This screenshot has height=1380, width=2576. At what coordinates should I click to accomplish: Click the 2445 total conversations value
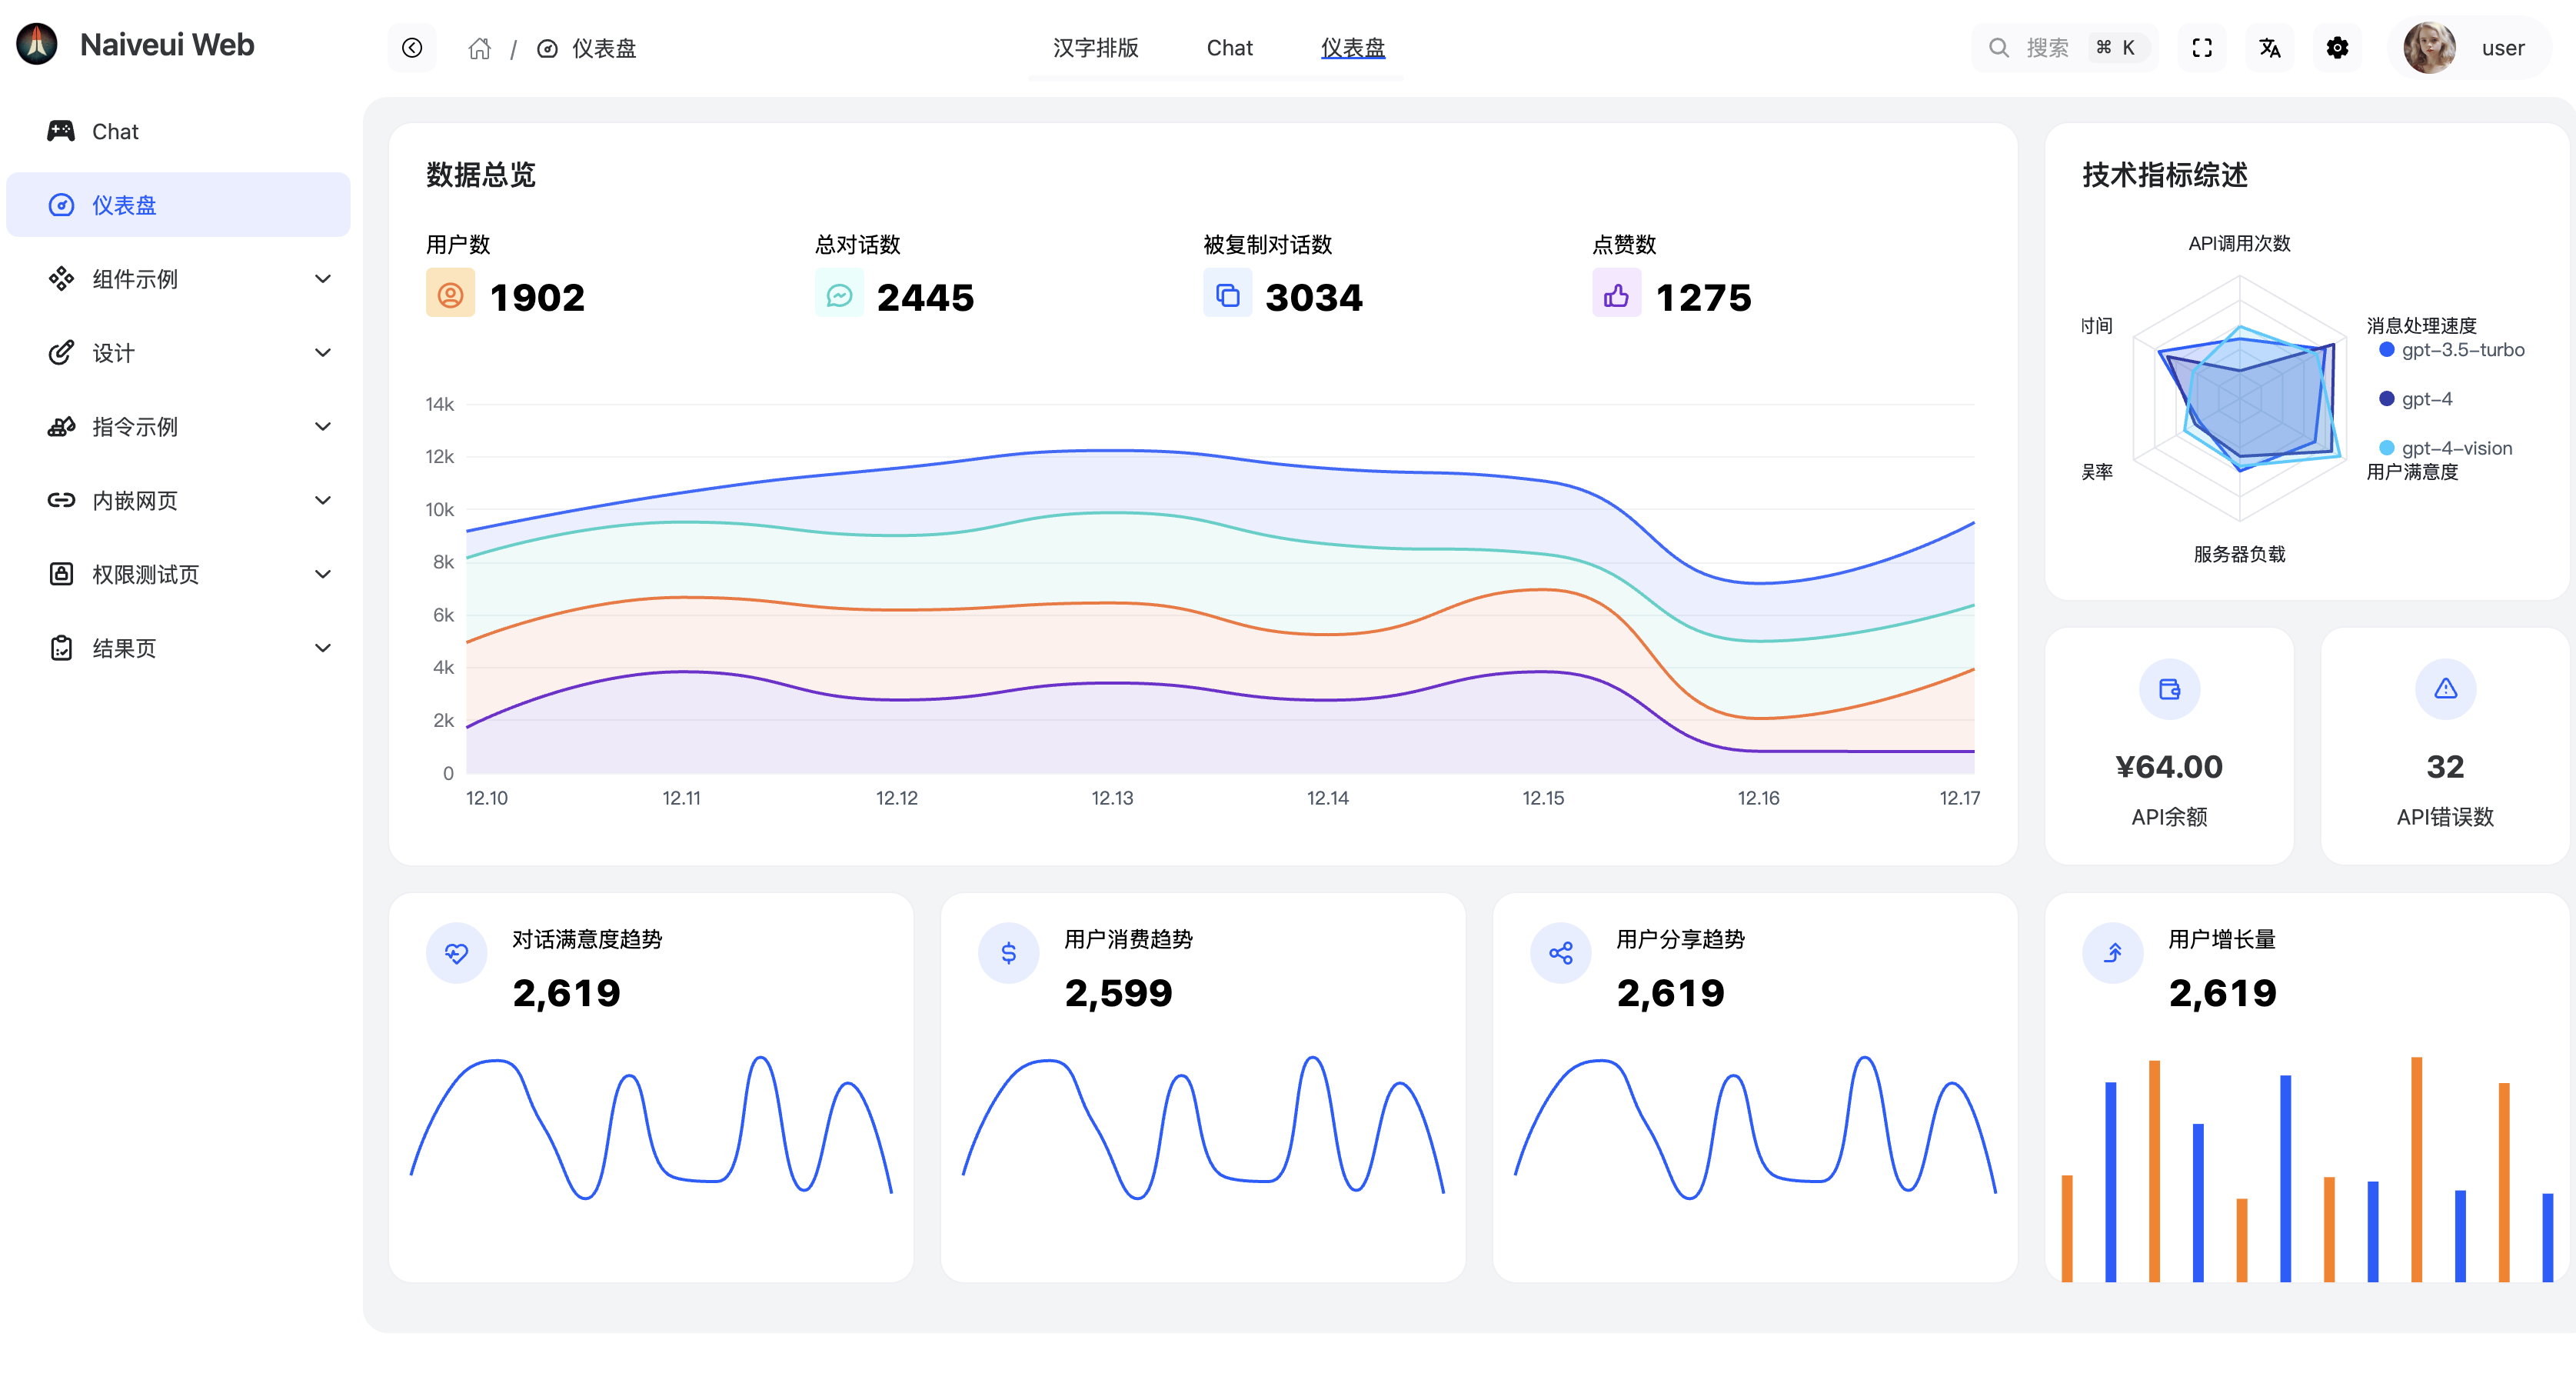[925, 297]
